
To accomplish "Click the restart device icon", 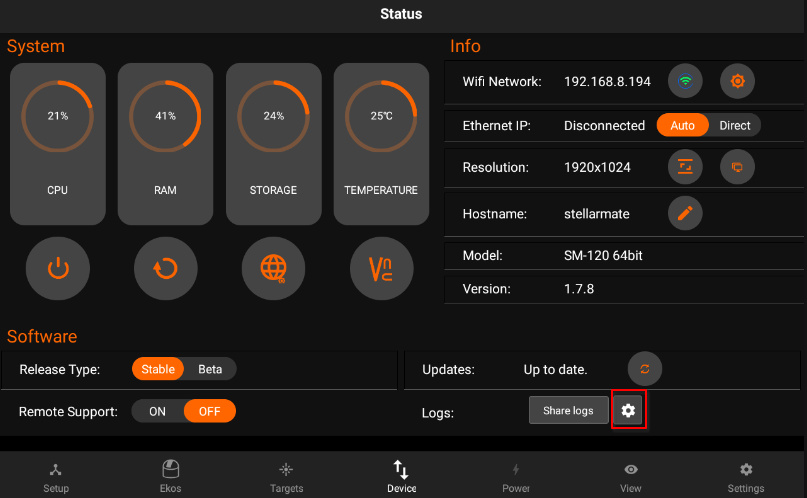I will coord(165,268).
